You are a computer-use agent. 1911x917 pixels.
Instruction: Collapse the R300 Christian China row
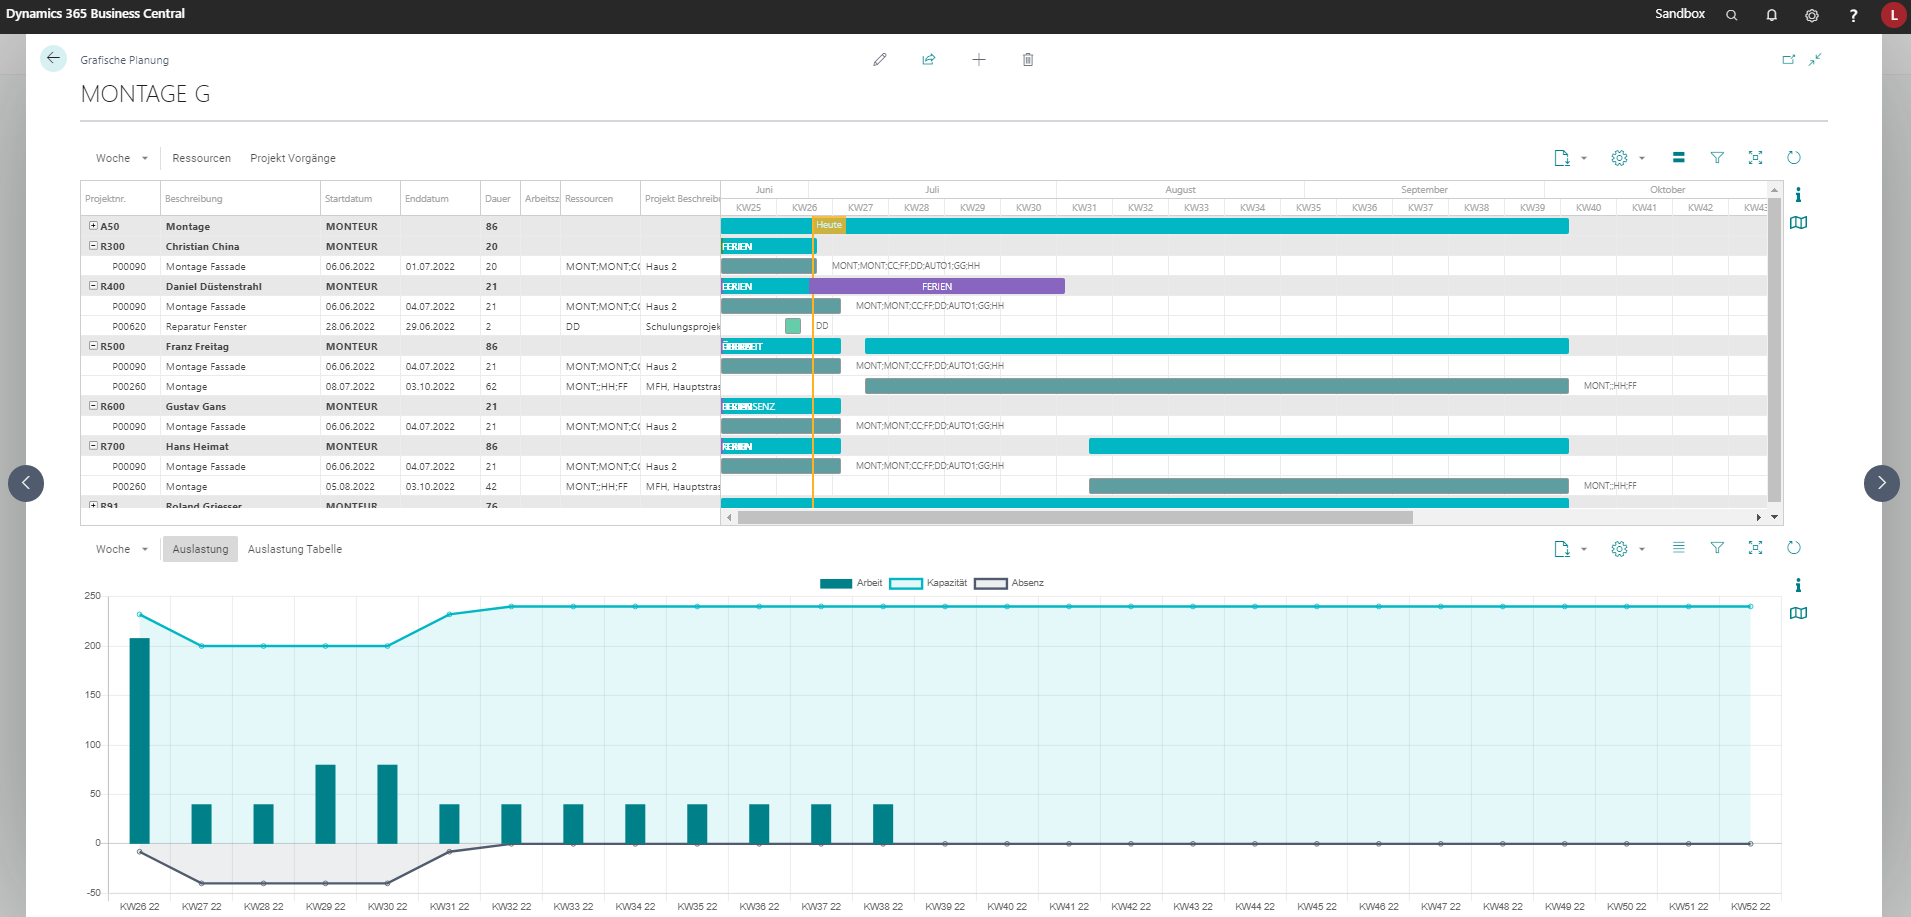93,246
